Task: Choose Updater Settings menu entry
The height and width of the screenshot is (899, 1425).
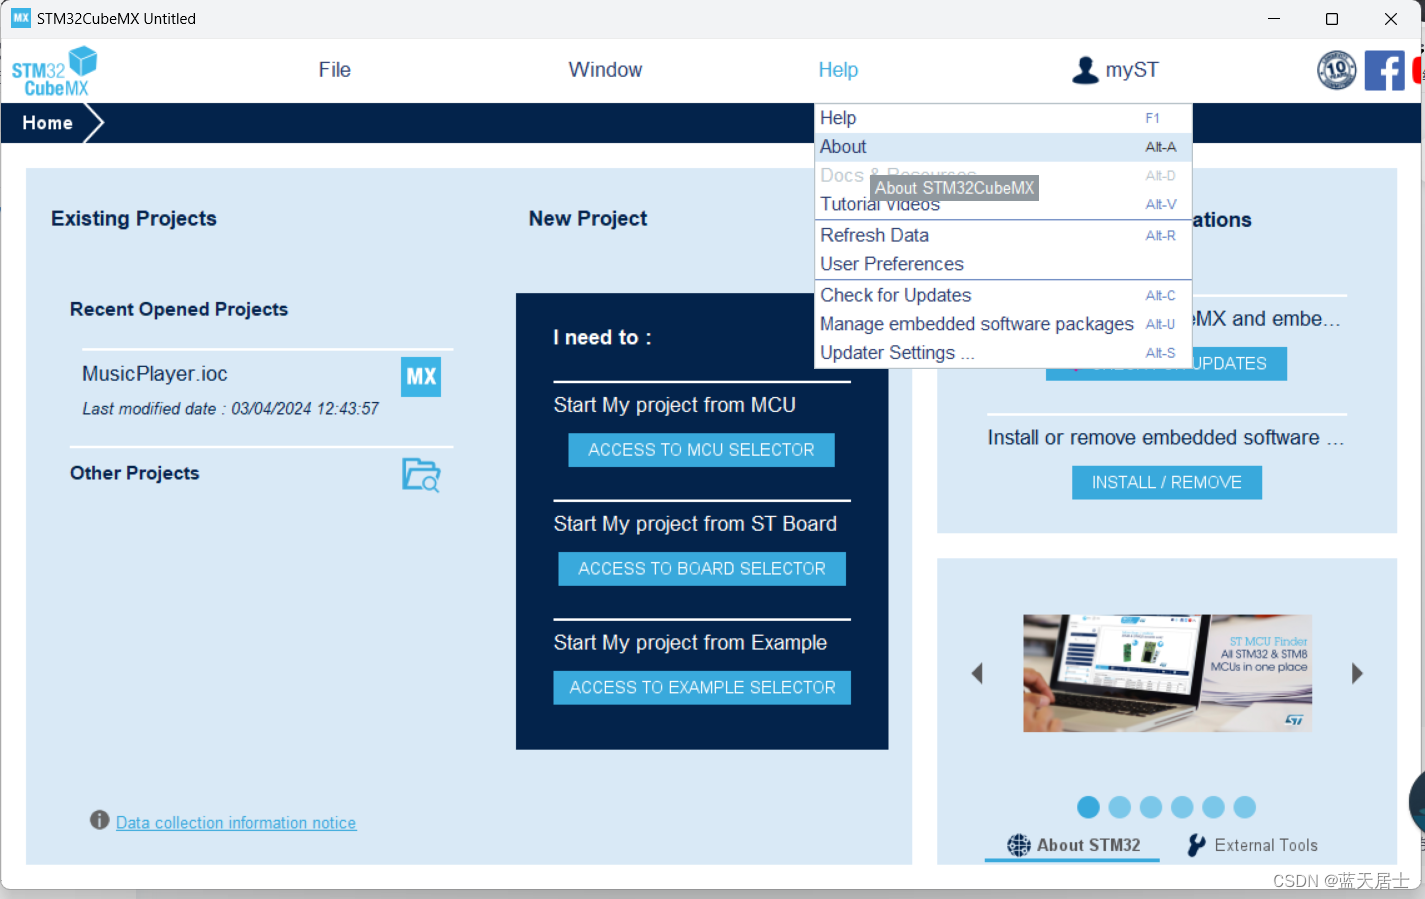Action: pos(1003,353)
